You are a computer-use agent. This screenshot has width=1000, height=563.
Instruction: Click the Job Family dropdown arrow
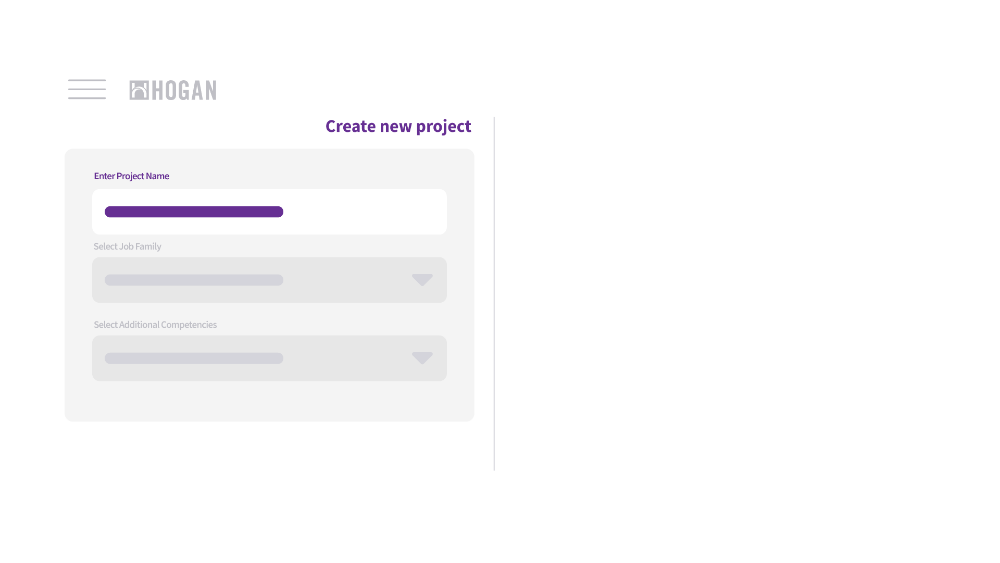tap(422, 280)
